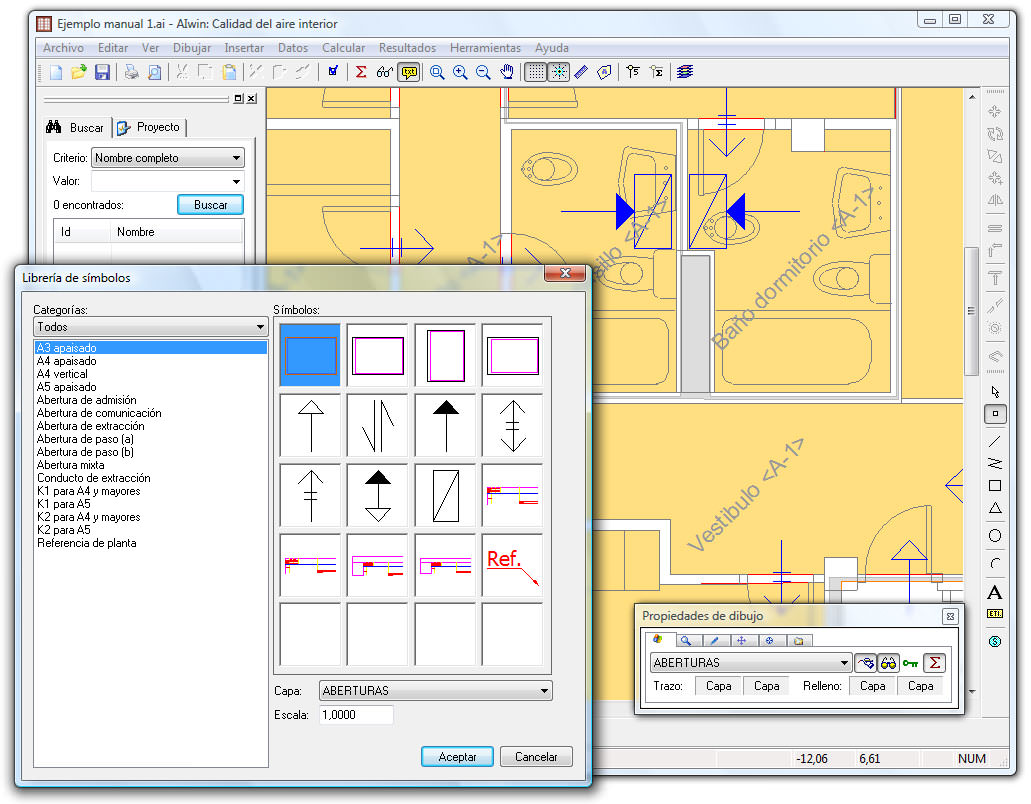The image size is (1031, 804).
Task: Close the Propiedades de dibujo panel
Action: pos(950,617)
